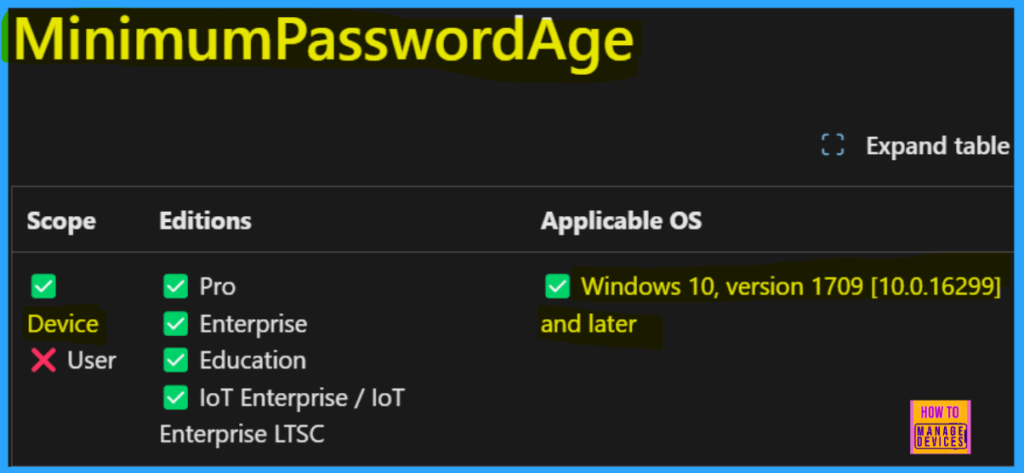Viewport: 1024px width, 473px height.
Task: Click the Enterprise LTSC text
Action: tap(241, 435)
